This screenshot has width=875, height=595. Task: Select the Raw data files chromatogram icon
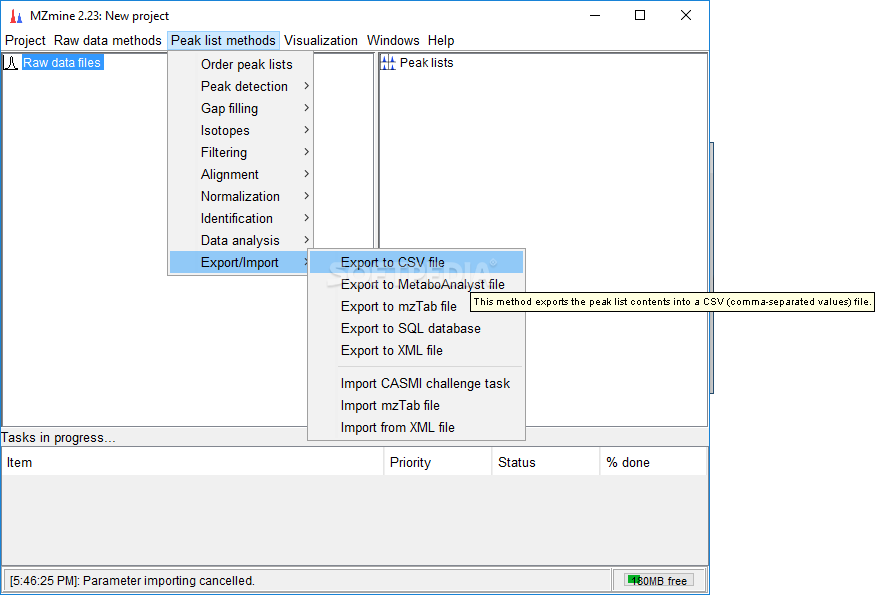(11, 63)
